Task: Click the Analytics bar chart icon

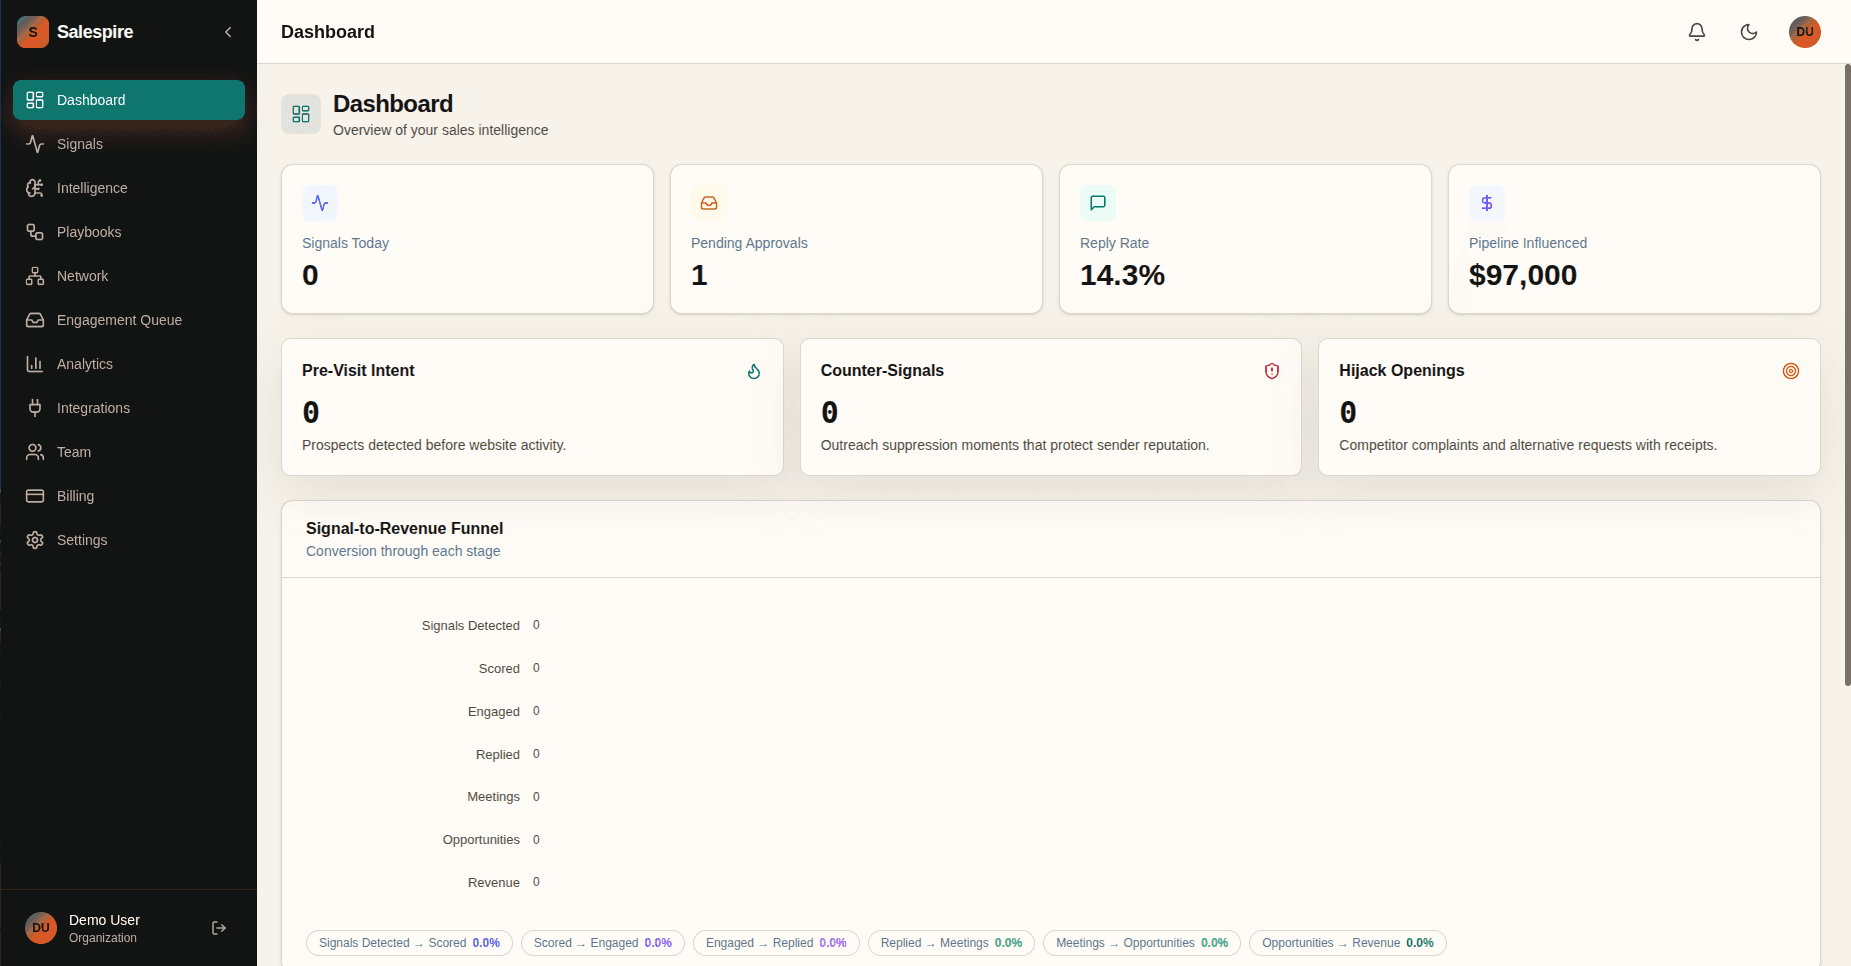Action: (35, 364)
